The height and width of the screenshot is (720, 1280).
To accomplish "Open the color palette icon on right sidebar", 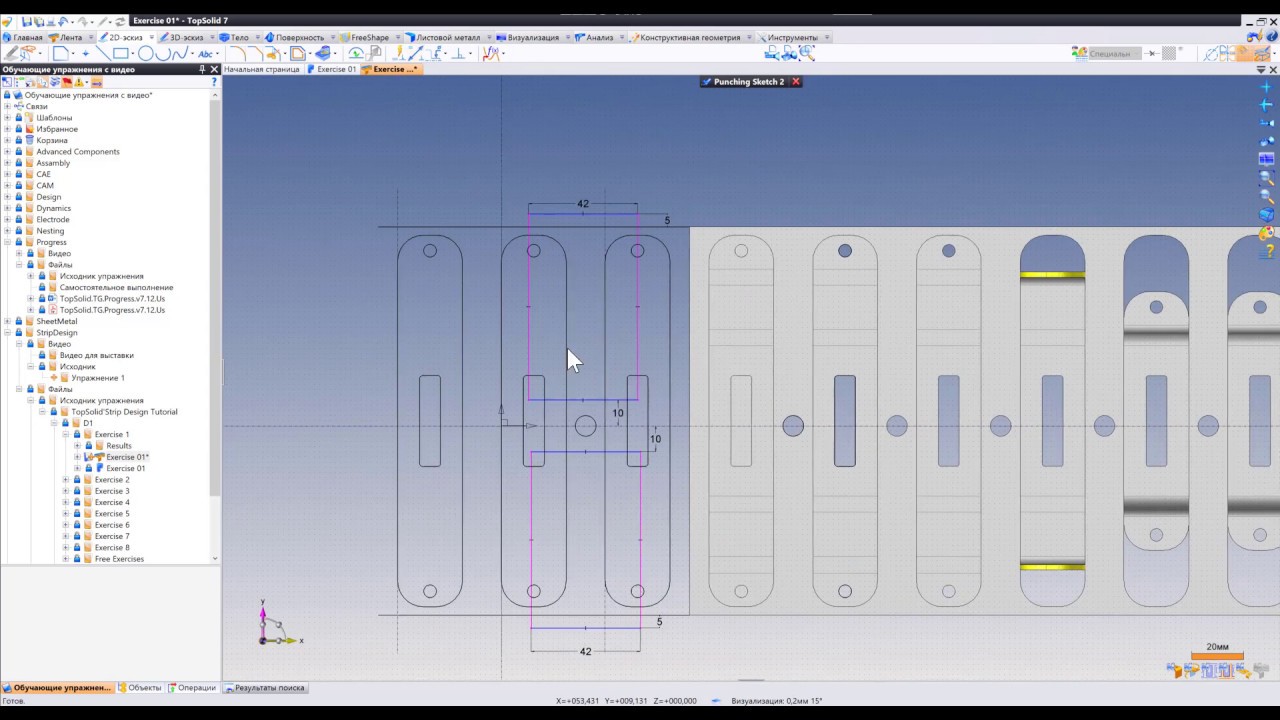I will click(x=1266, y=234).
